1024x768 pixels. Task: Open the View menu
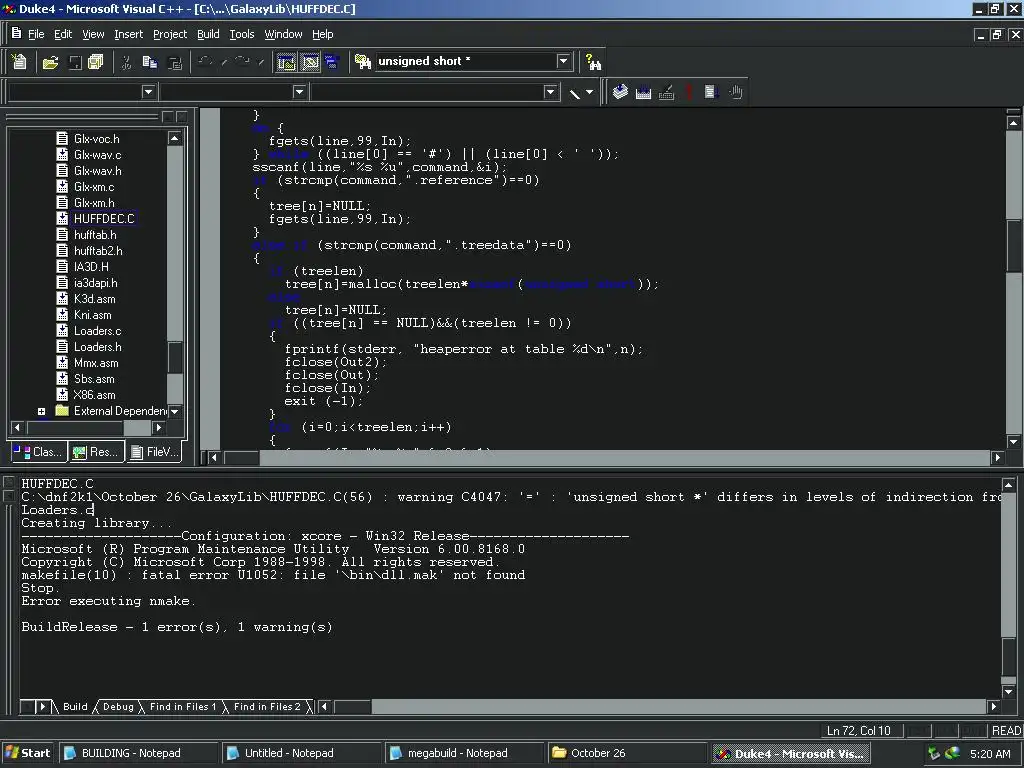point(93,34)
